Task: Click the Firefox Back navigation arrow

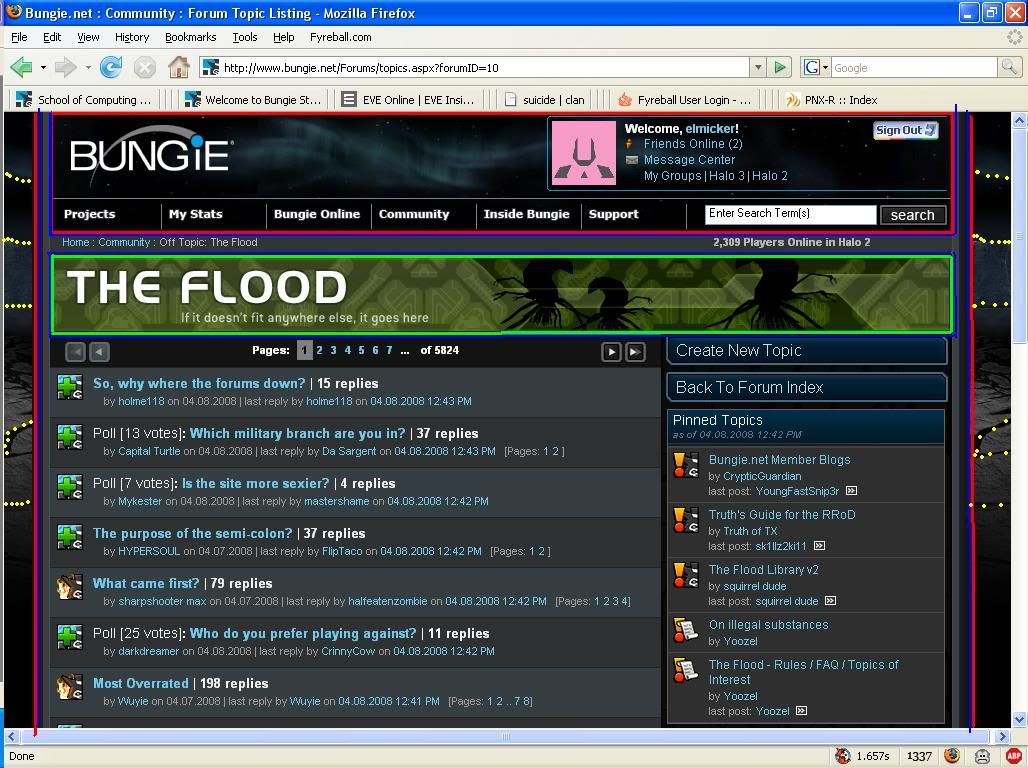Action: (21, 67)
